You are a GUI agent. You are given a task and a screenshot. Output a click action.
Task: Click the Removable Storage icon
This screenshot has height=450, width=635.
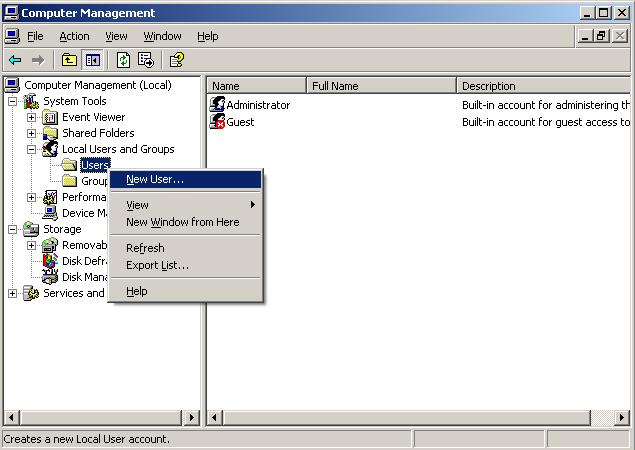(50, 245)
